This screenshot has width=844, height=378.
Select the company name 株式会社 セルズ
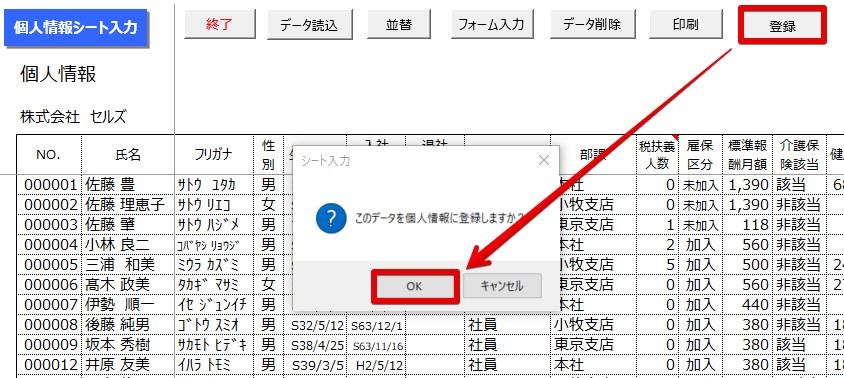(x=73, y=116)
